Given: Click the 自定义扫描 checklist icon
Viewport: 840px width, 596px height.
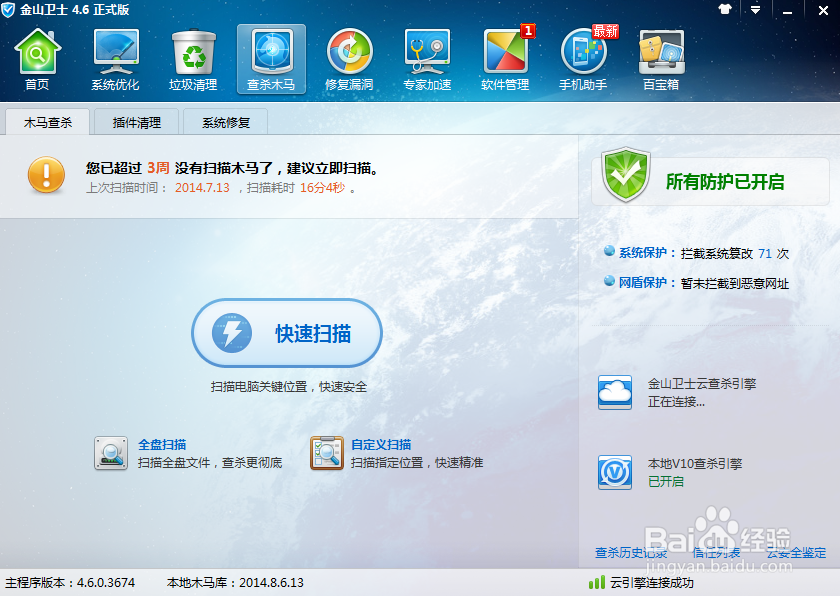Looking at the screenshot, I should [327, 453].
